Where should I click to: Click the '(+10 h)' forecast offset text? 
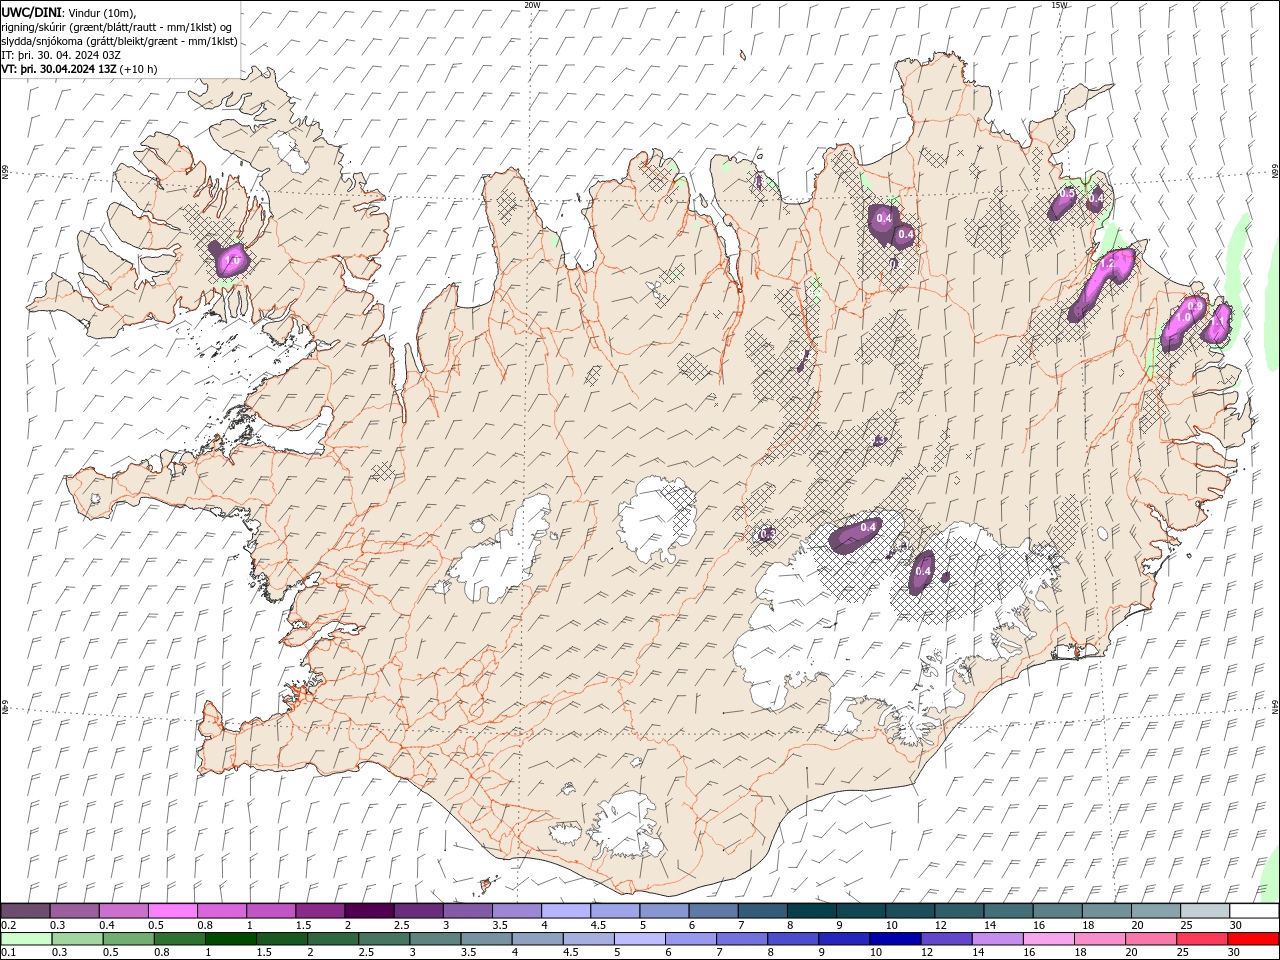point(139,69)
